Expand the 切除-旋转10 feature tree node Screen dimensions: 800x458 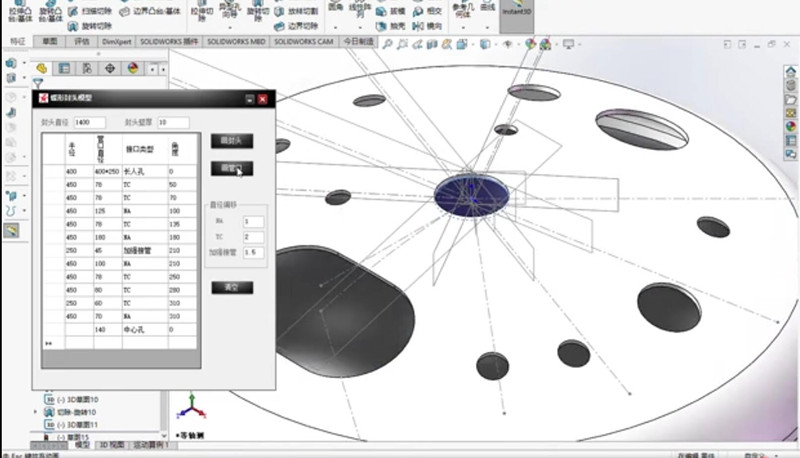37,412
